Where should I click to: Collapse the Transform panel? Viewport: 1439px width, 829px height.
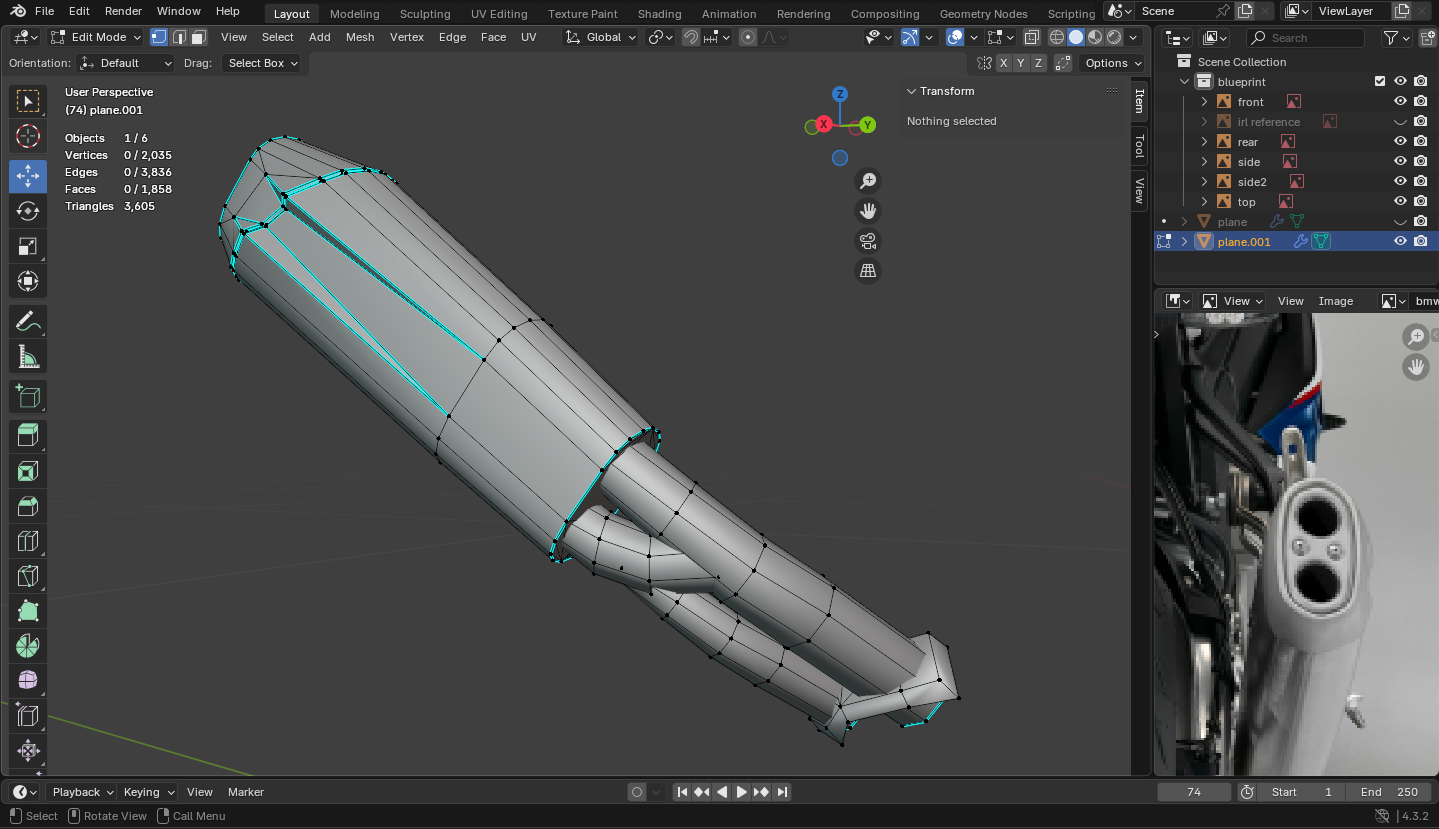(x=911, y=91)
